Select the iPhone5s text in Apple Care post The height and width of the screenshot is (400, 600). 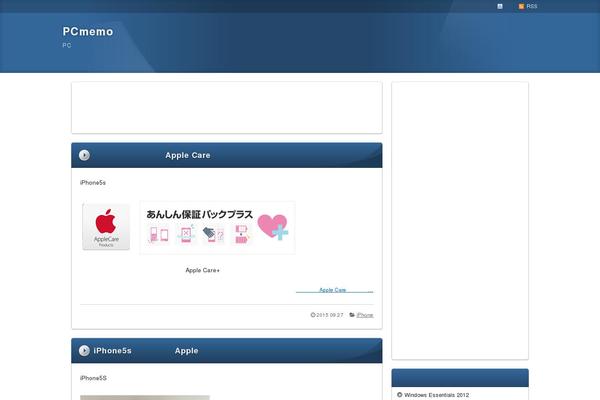tap(93, 183)
